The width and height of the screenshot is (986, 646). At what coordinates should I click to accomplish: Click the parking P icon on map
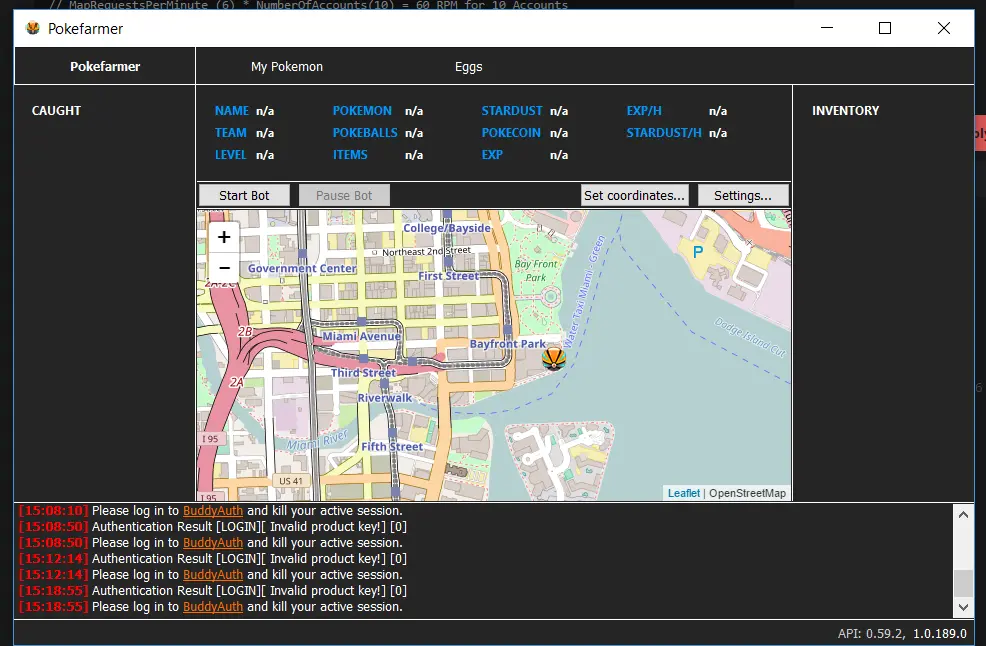click(x=697, y=252)
